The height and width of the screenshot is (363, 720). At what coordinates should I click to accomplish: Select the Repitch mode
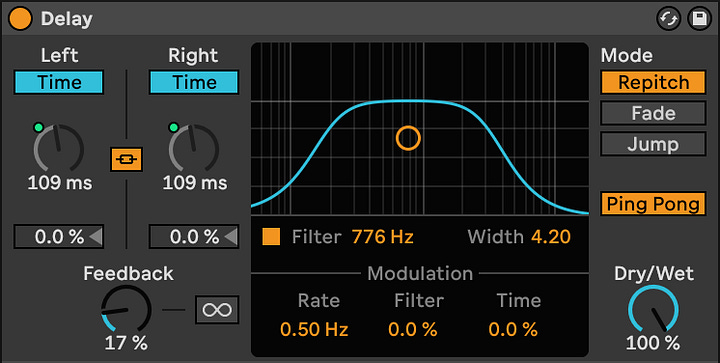[x=653, y=83]
